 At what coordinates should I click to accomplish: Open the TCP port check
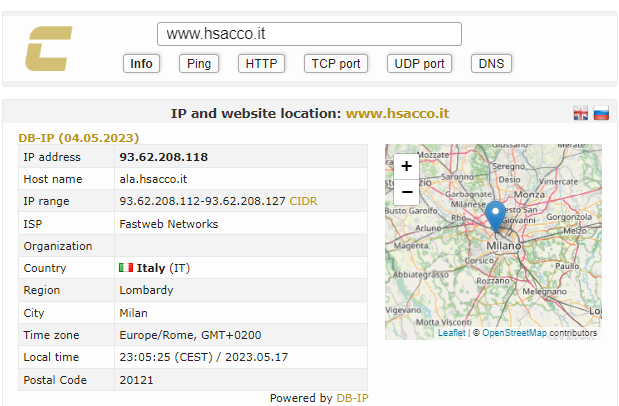[x=336, y=64]
